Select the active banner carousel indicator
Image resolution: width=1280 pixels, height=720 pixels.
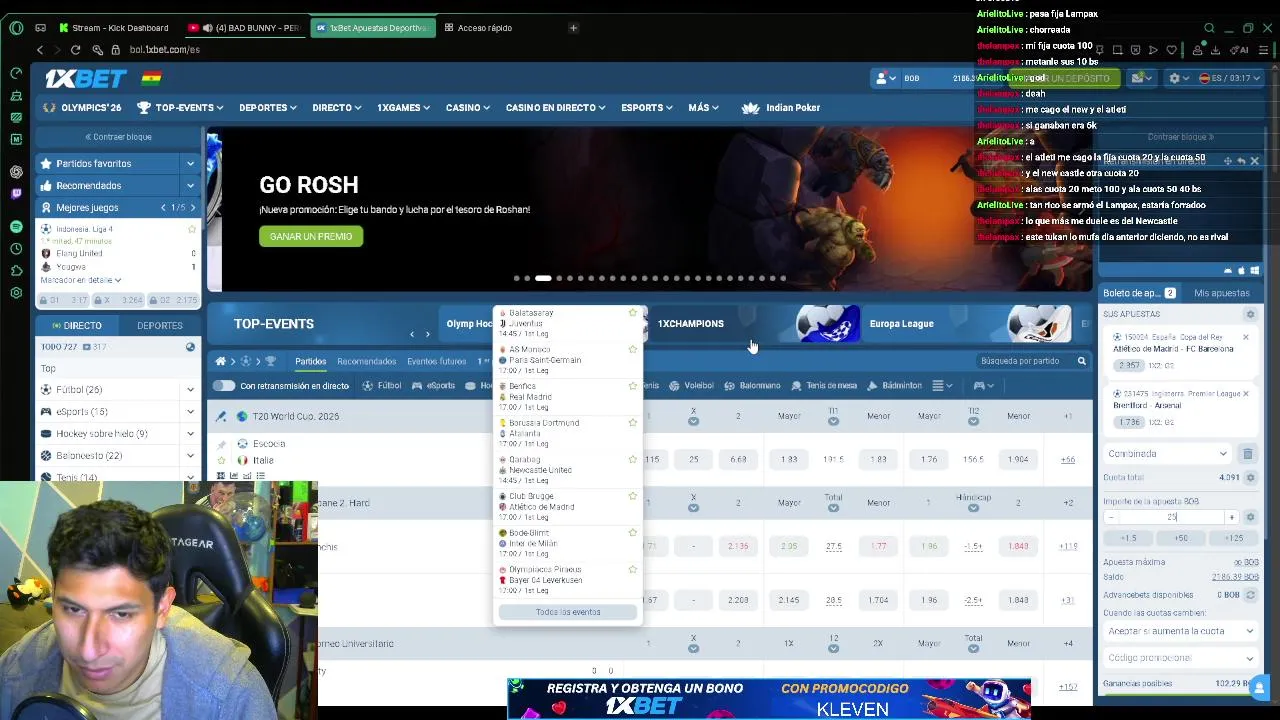pyautogui.click(x=543, y=278)
